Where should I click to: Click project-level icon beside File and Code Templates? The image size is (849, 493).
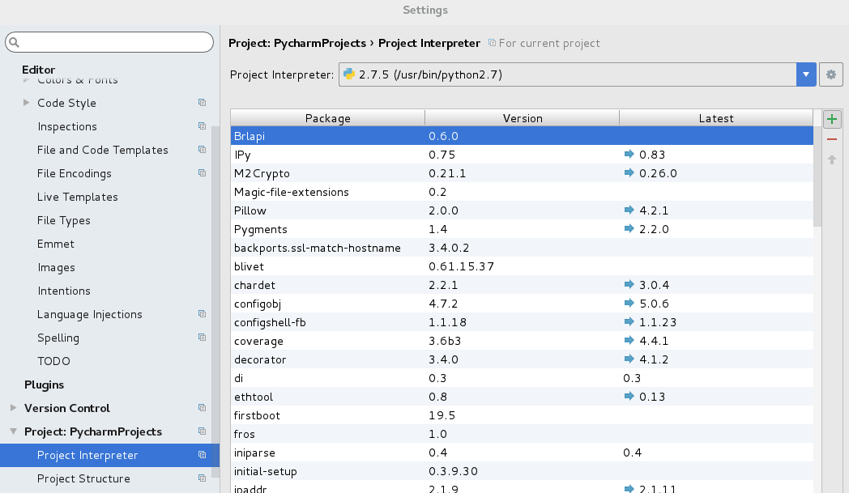202,150
